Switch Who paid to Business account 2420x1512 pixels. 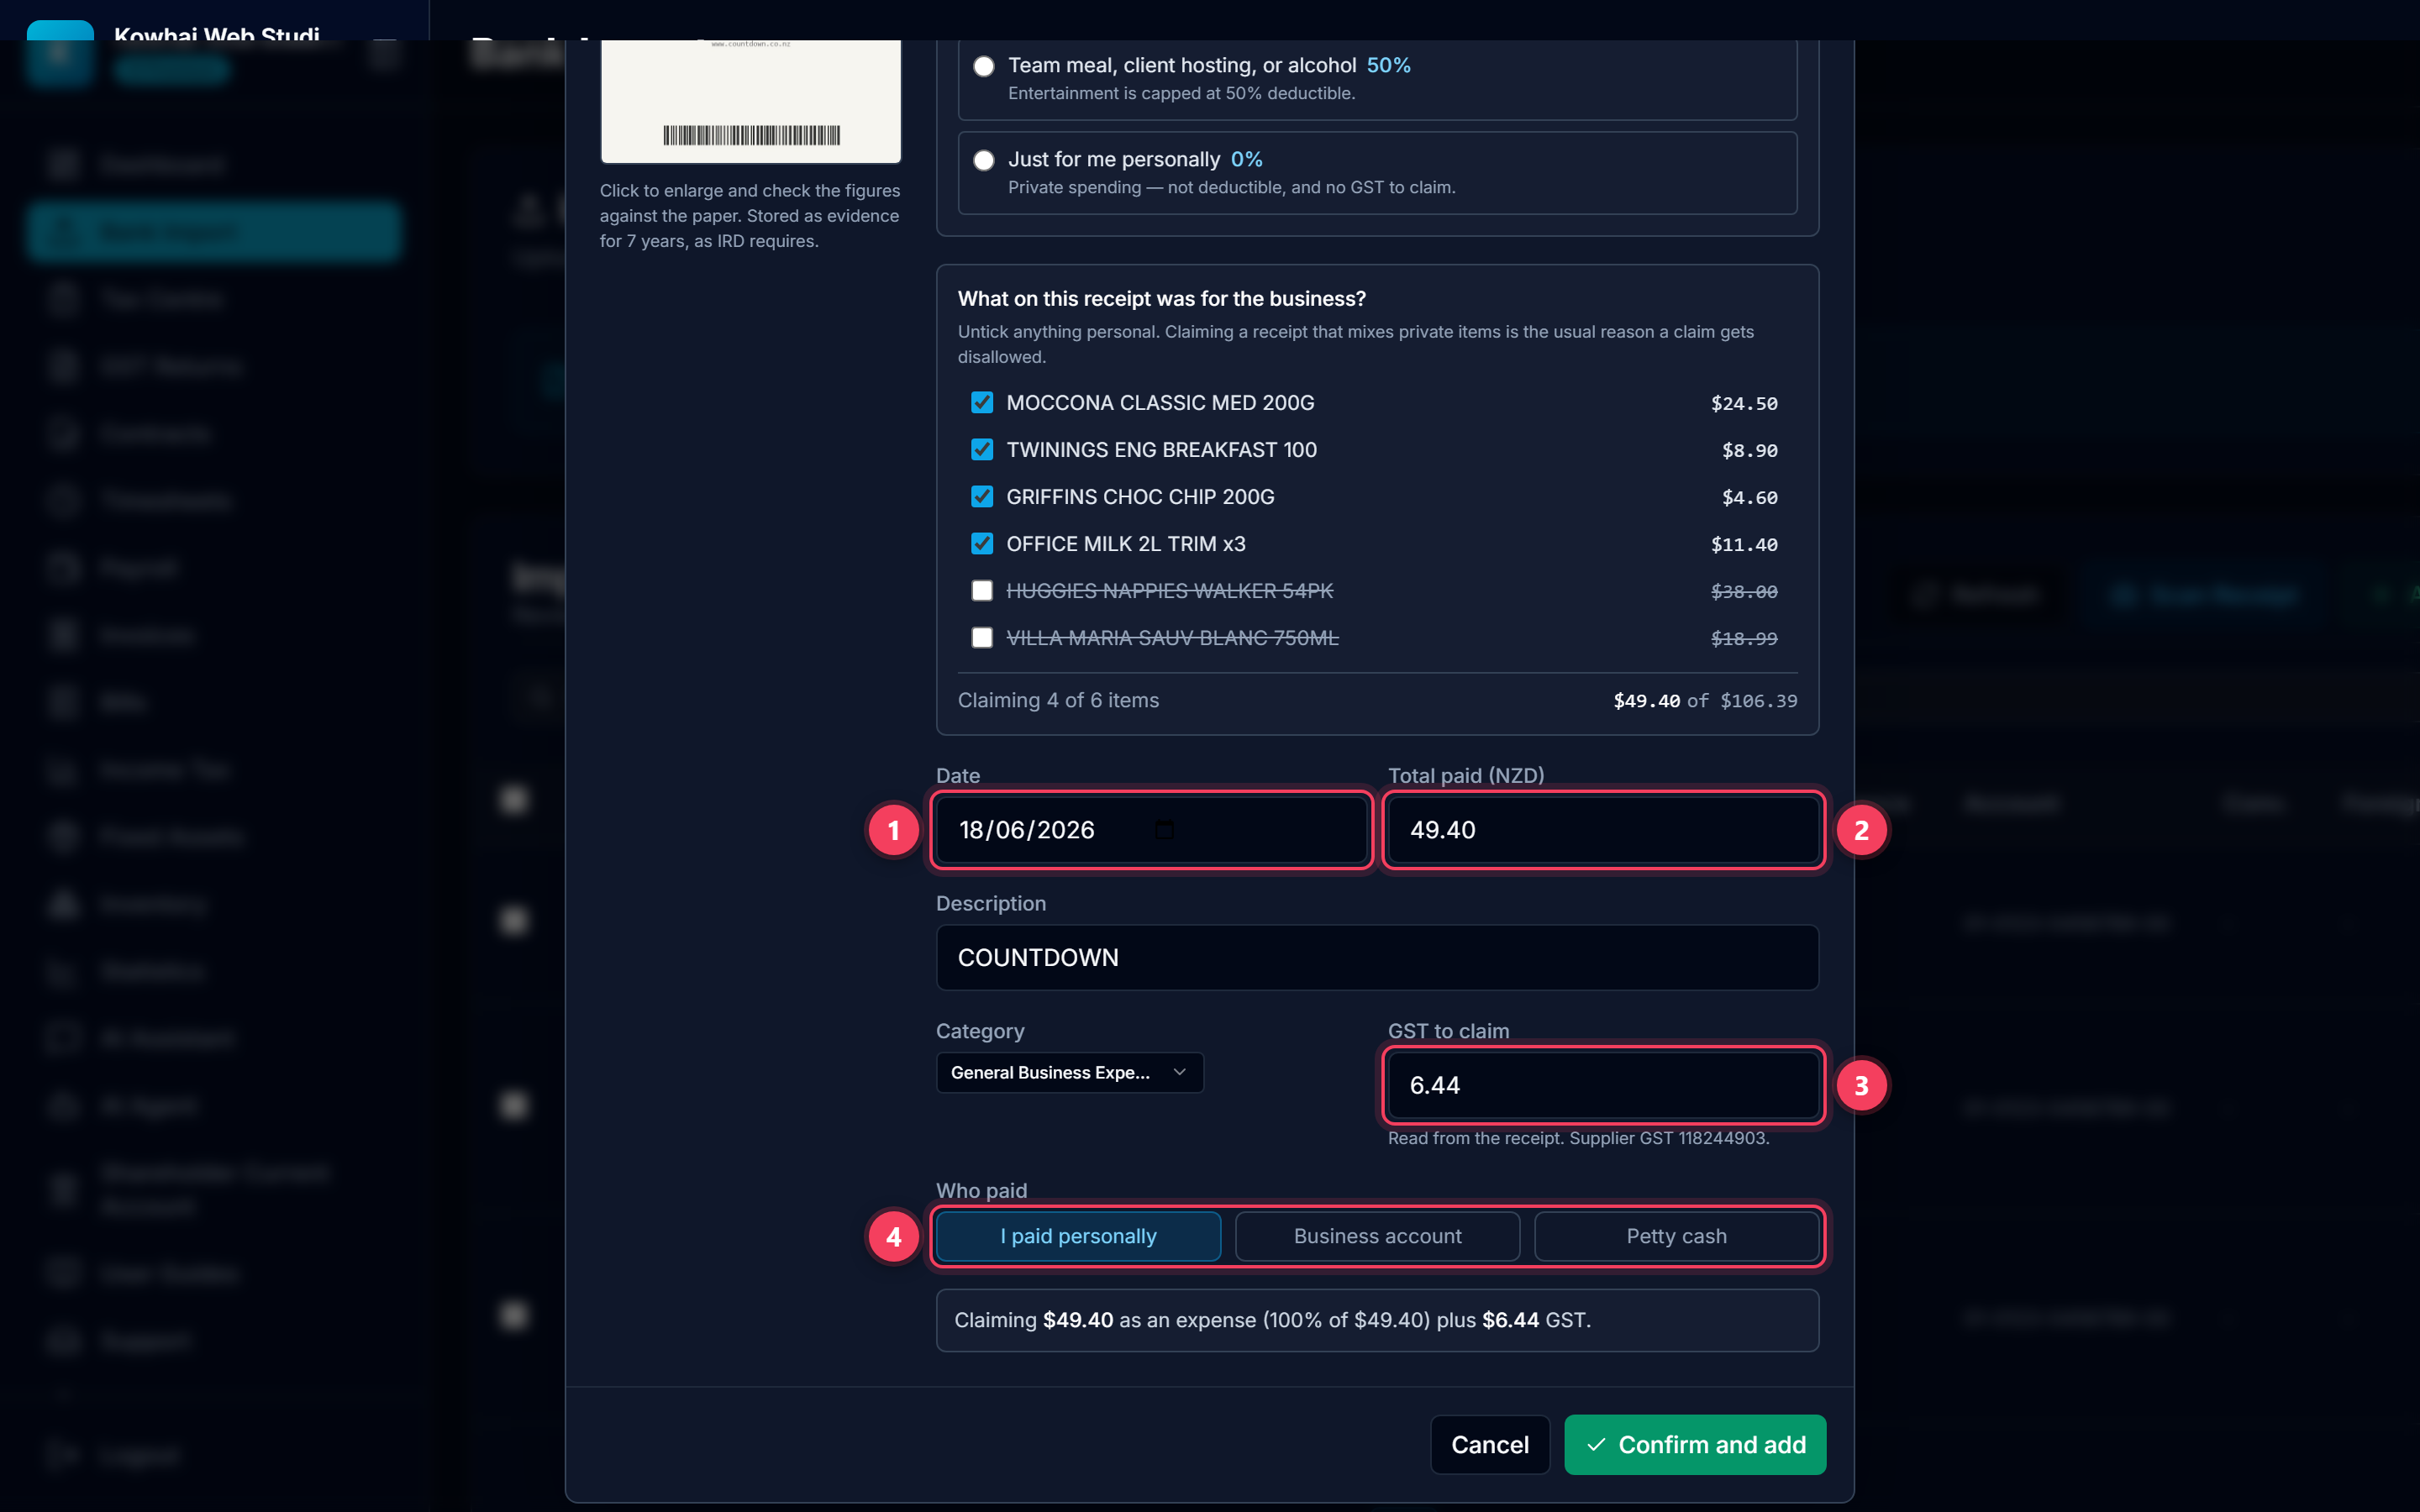(1377, 1236)
